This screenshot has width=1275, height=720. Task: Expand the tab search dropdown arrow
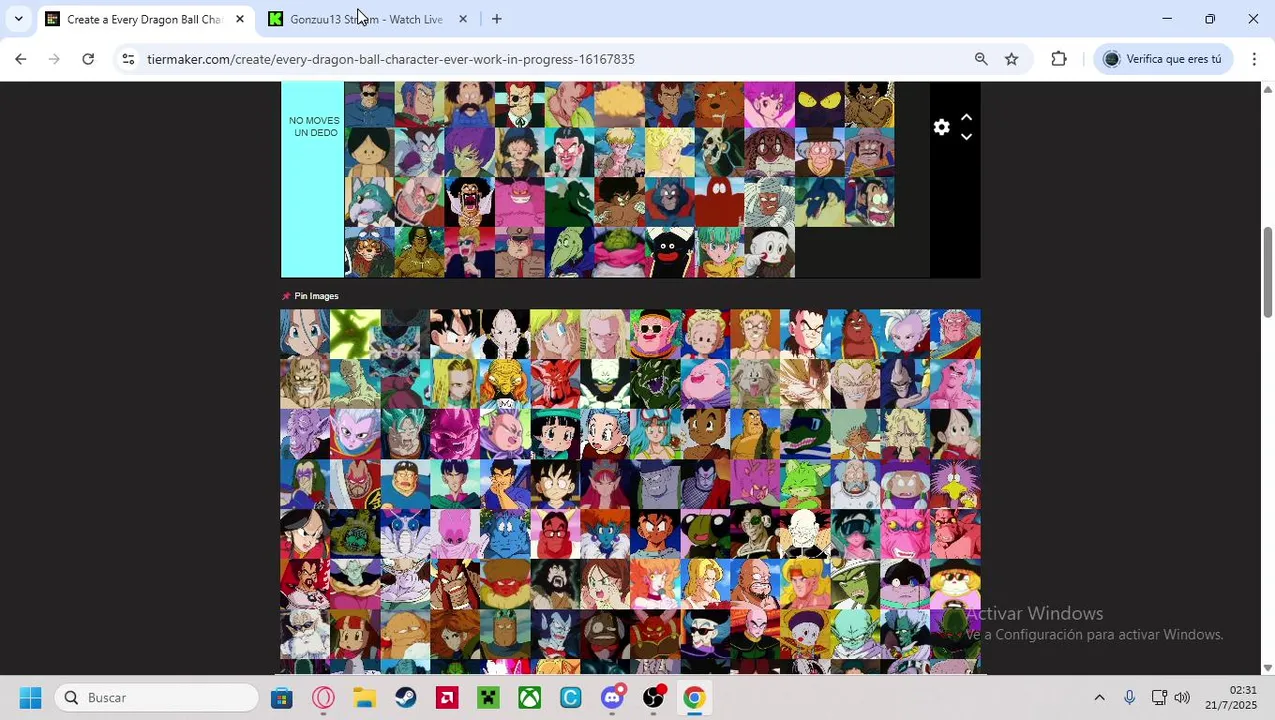click(x=18, y=19)
